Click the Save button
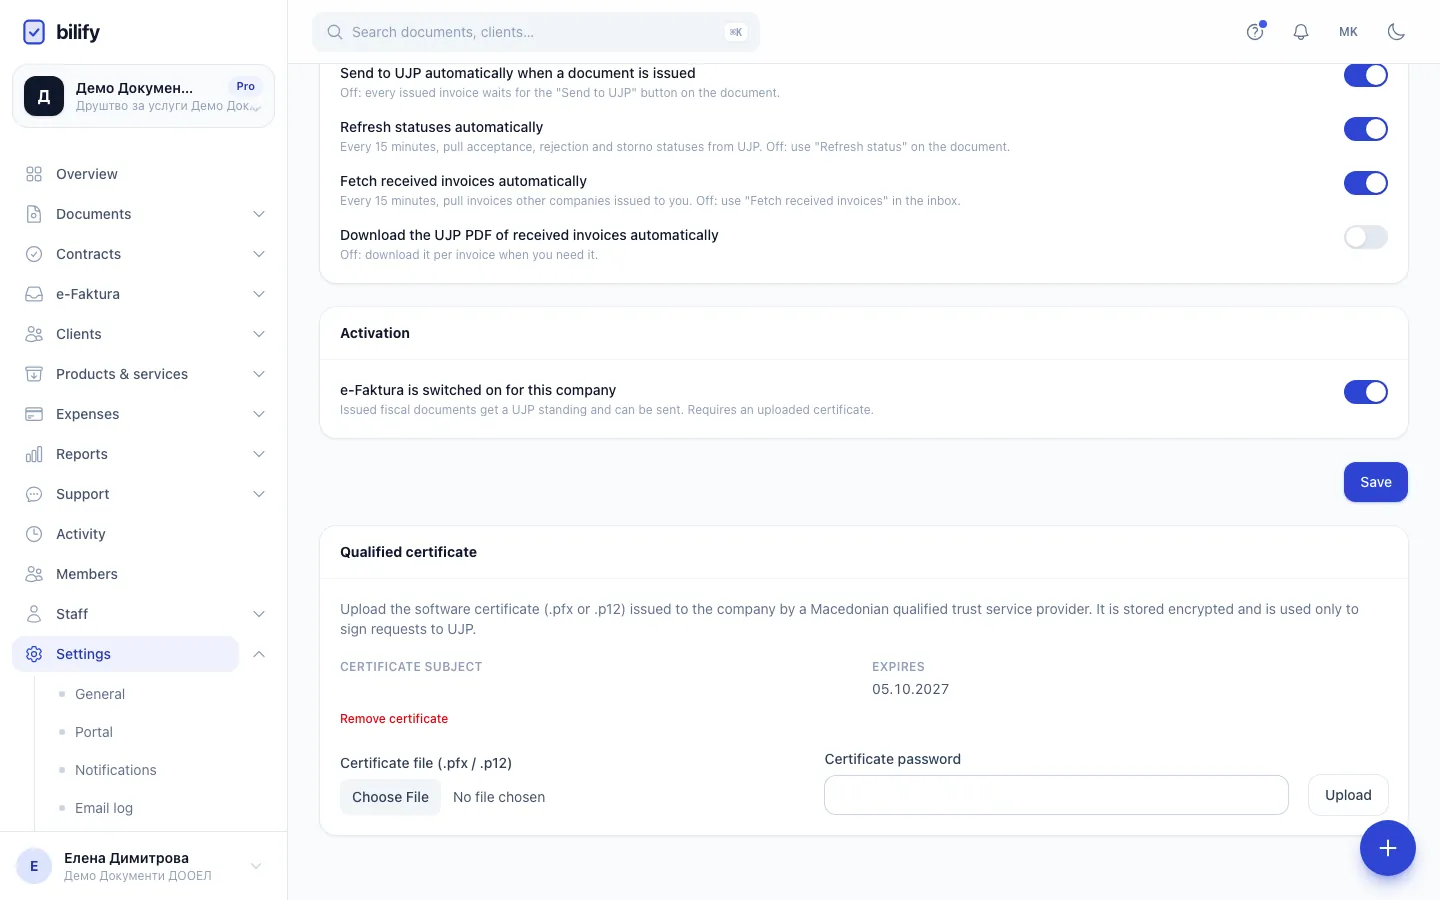 pos(1376,482)
